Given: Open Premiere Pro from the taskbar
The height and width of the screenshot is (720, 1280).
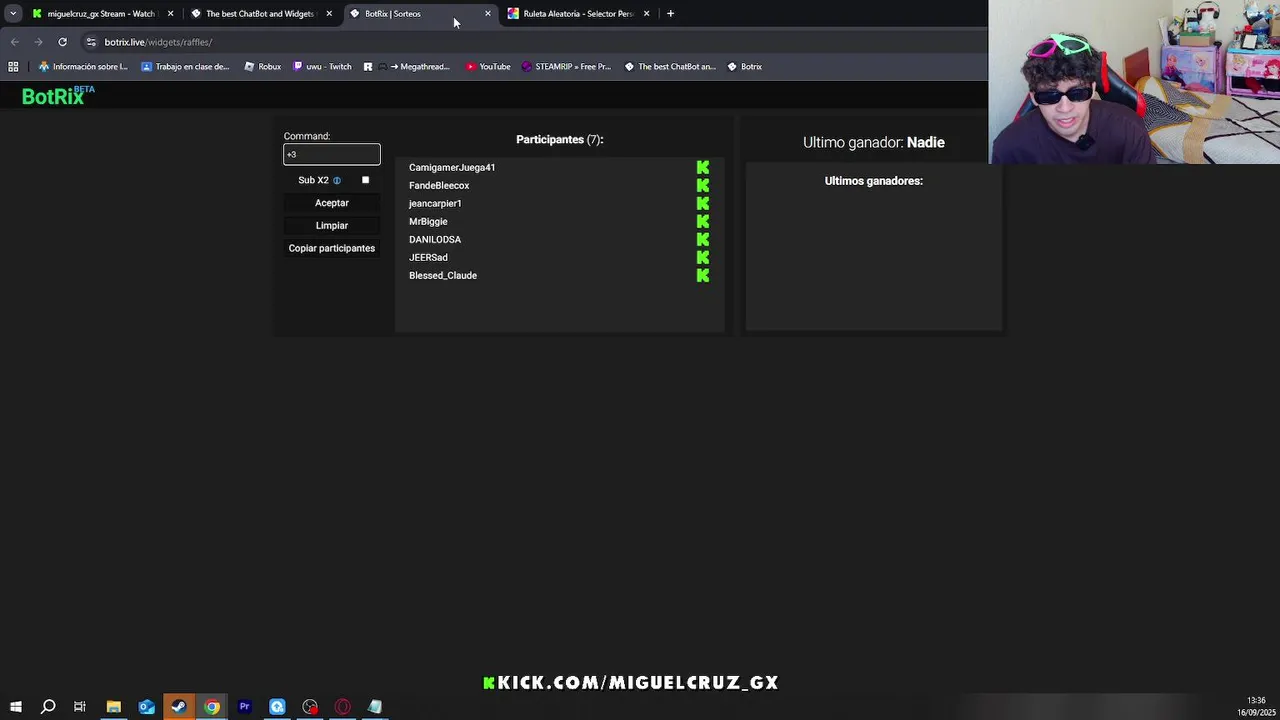Looking at the screenshot, I should click(x=244, y=707).
